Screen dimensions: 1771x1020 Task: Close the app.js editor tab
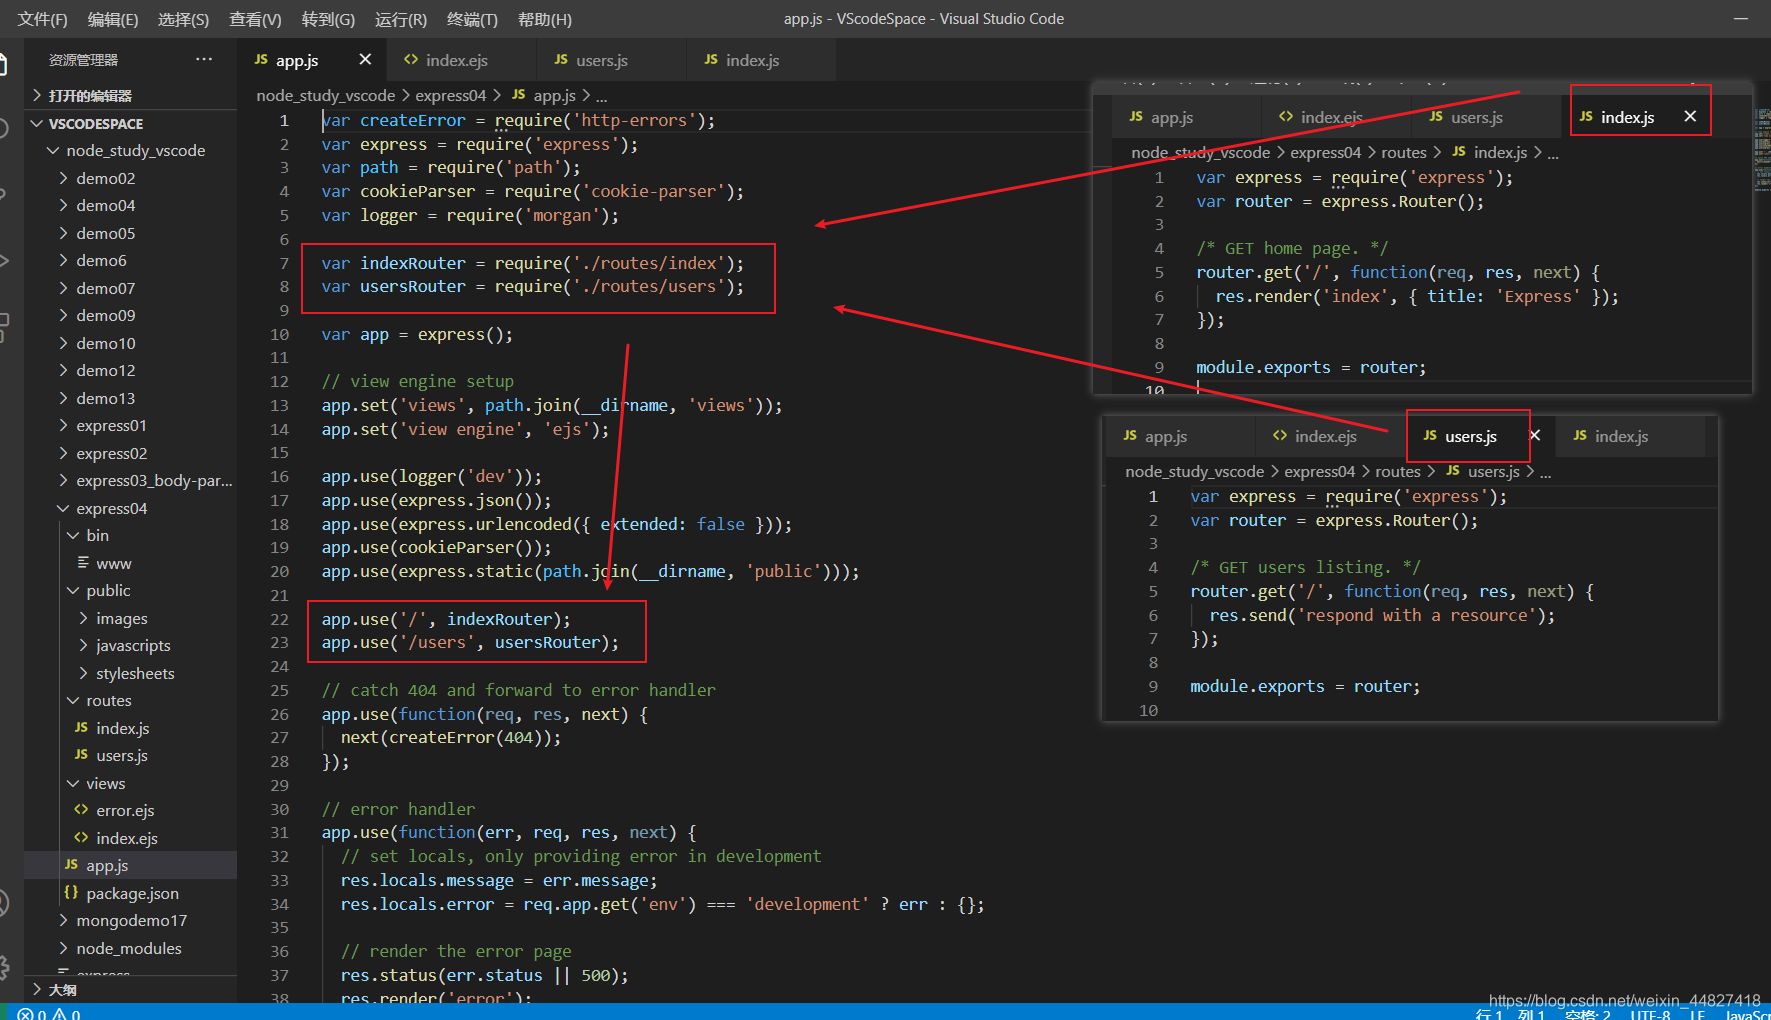365,60
